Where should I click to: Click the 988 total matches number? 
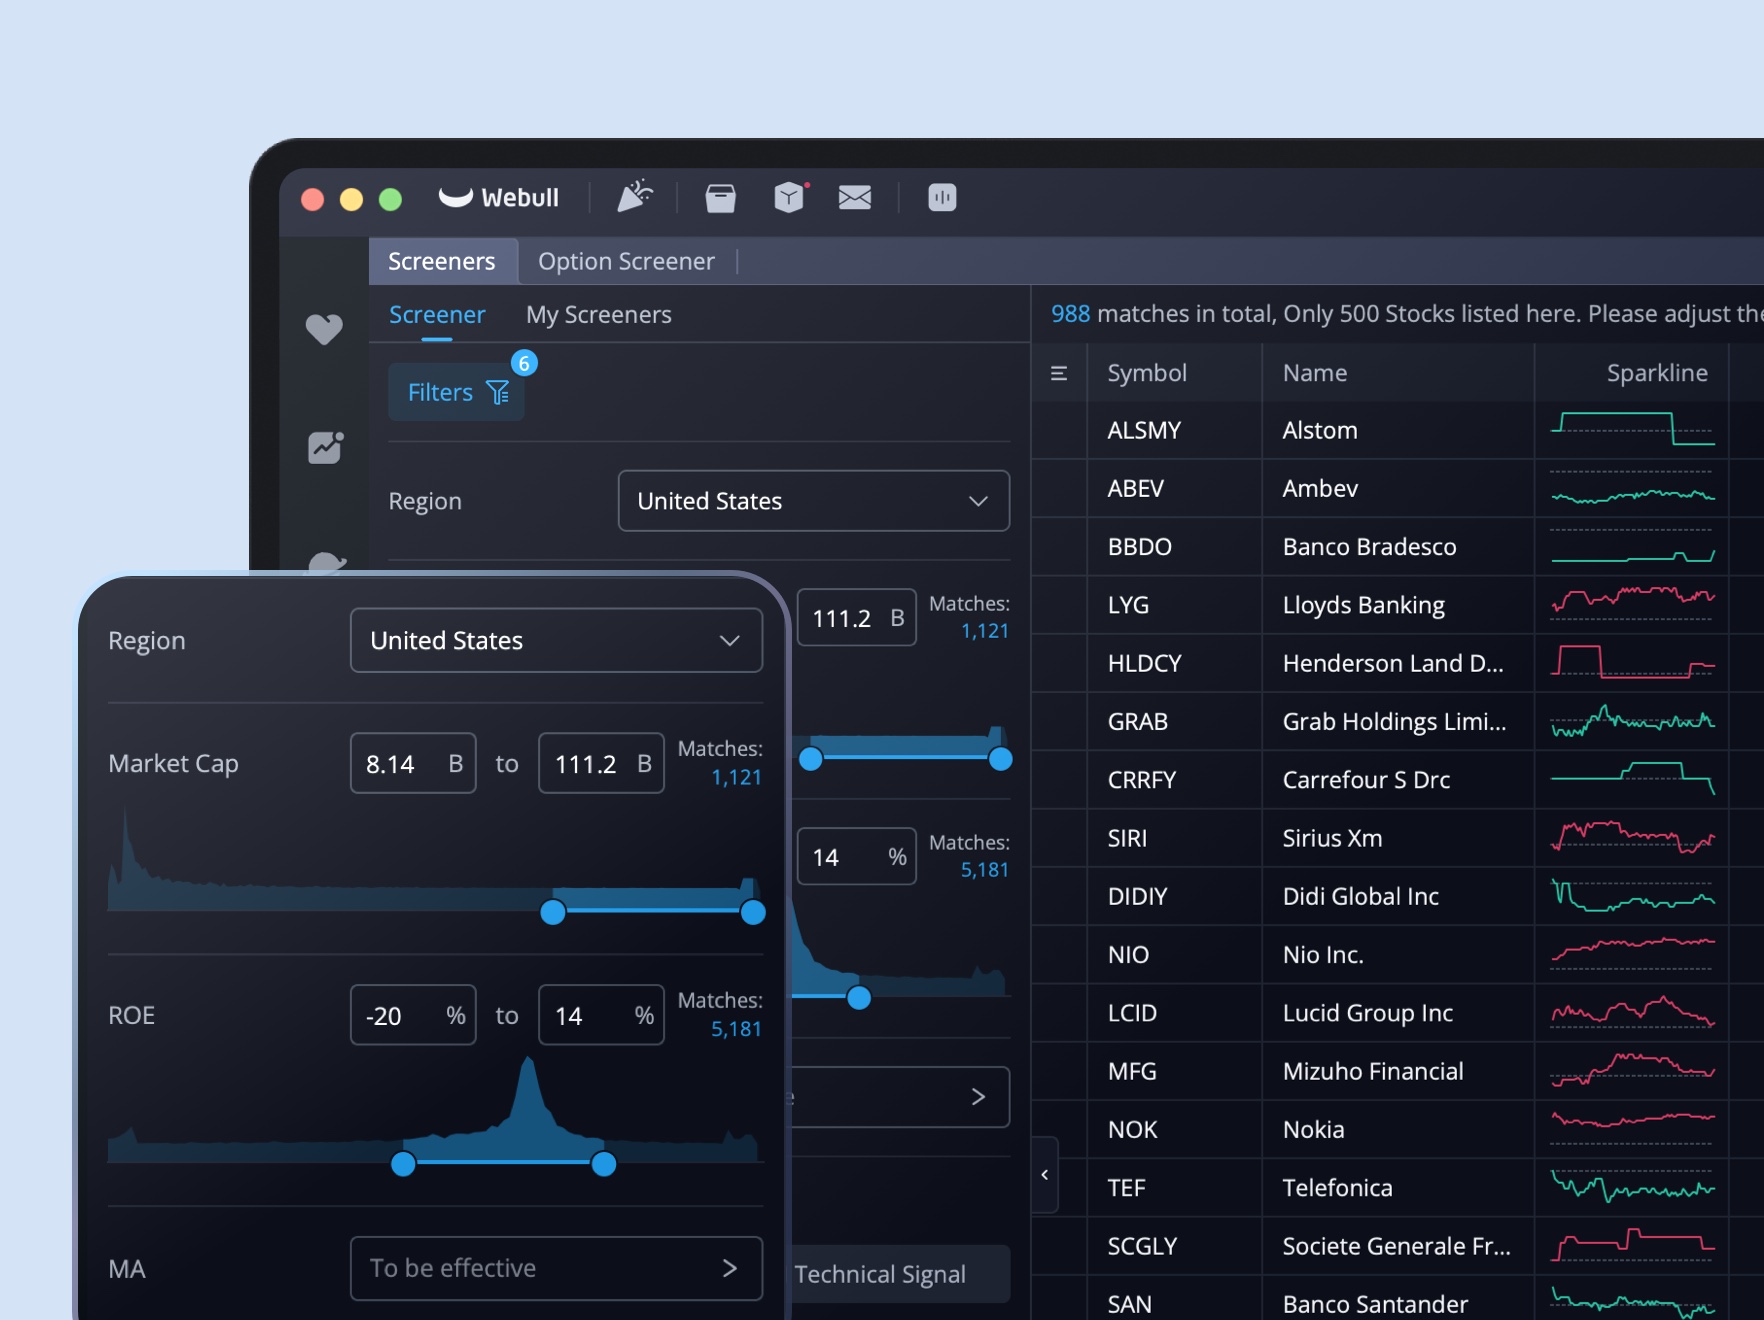[1070, 314]
